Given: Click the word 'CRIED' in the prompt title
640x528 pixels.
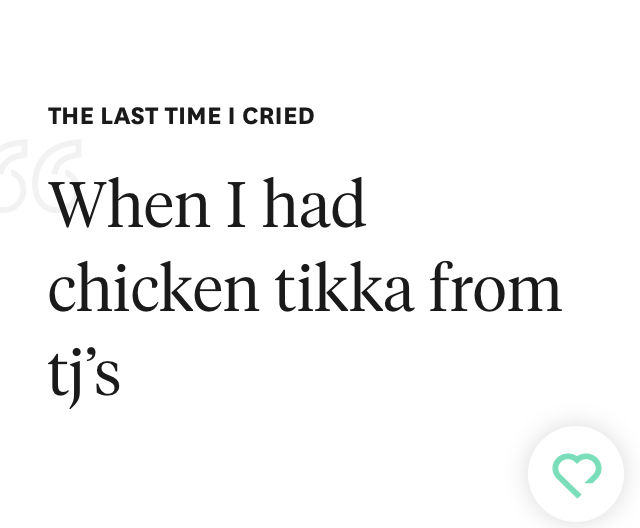Looking at the screenshot, I should [278, 116].
